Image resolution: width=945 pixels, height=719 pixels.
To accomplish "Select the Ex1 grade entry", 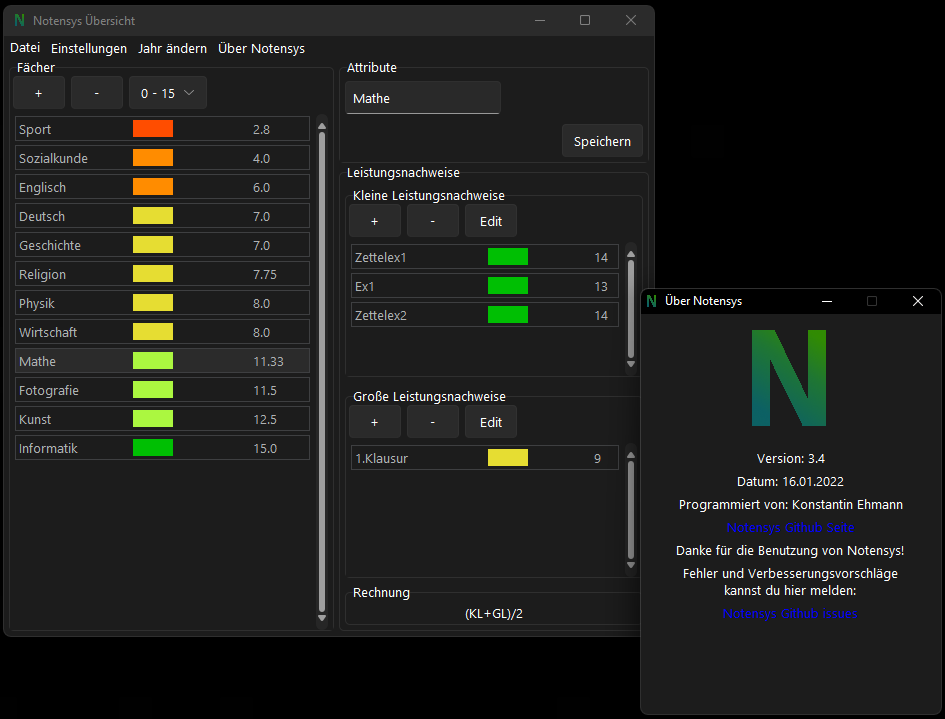I will (485, 286).
